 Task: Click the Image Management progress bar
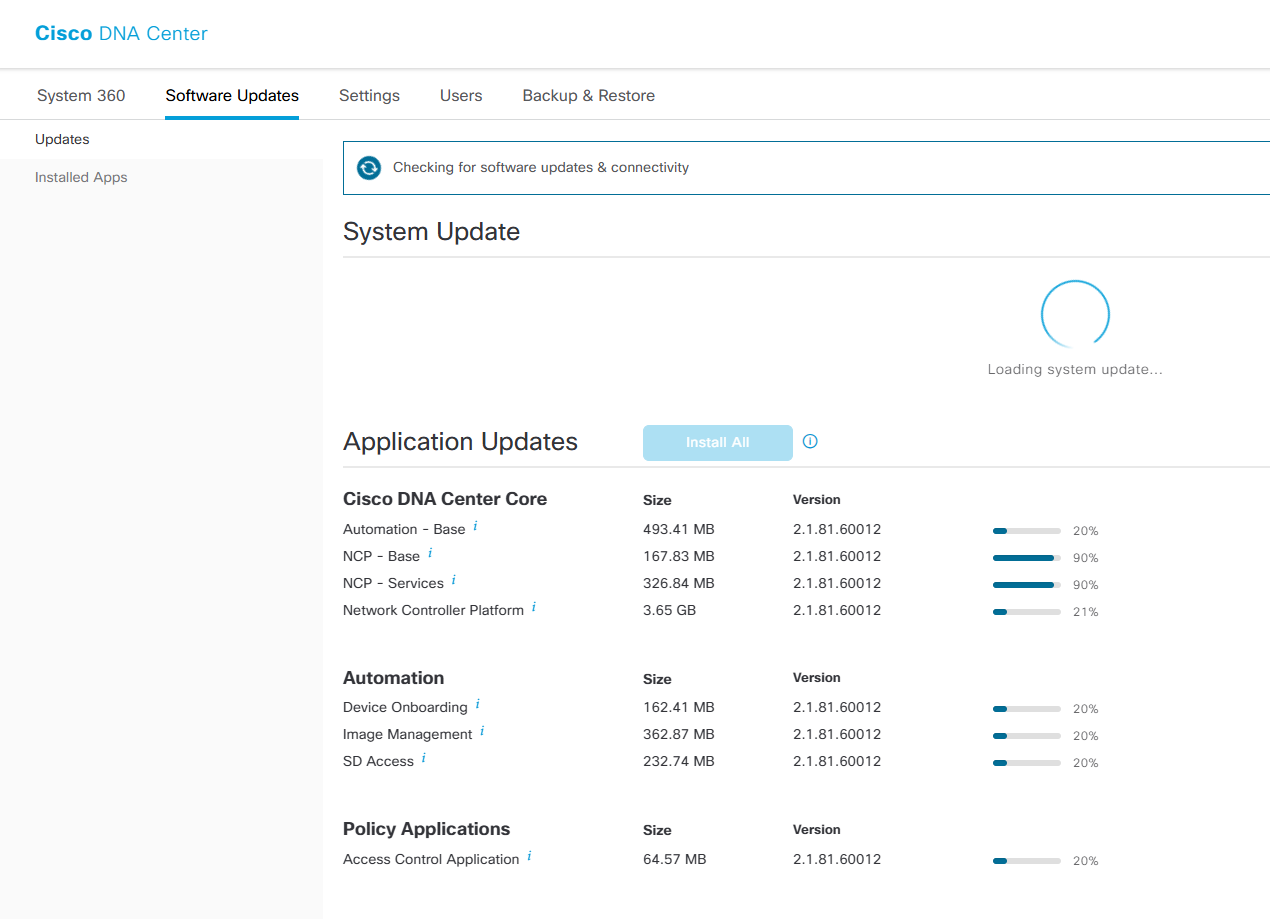click(x=1027, y=736)
